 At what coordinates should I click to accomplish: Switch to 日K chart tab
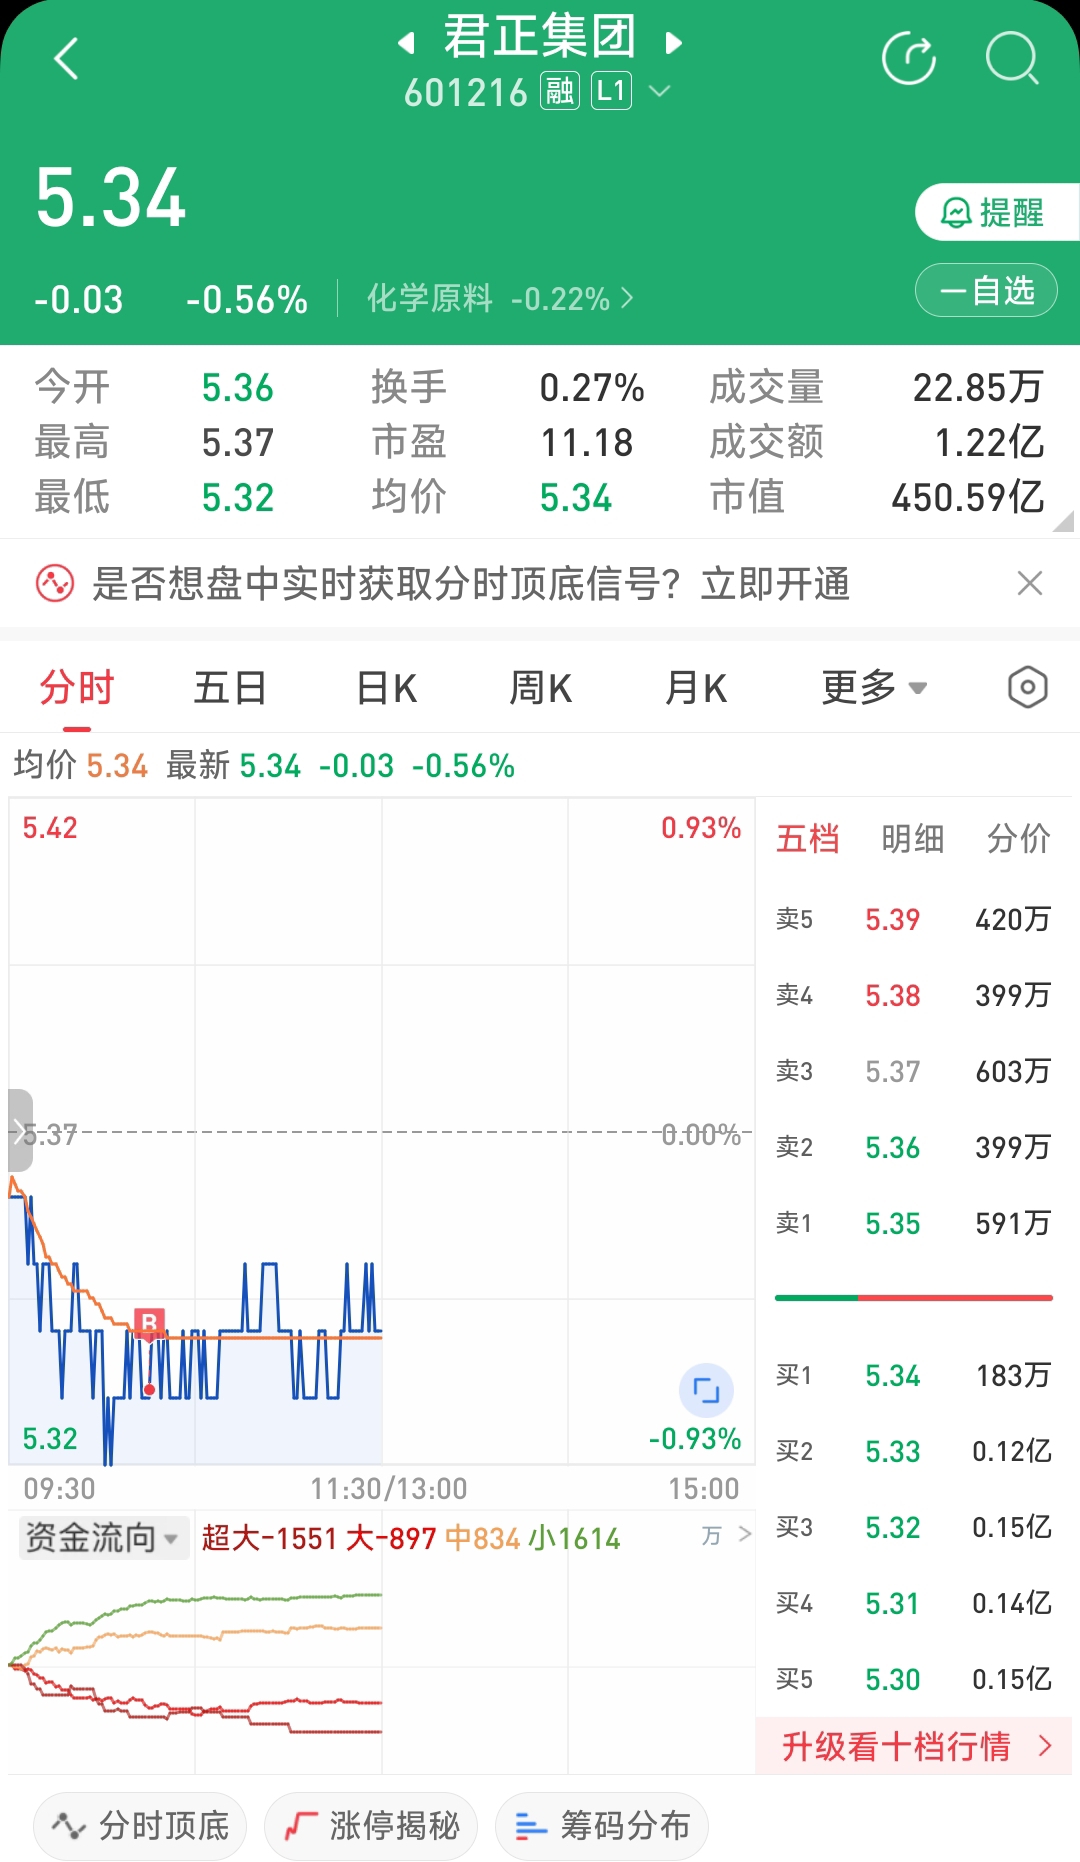coord(387,688)
